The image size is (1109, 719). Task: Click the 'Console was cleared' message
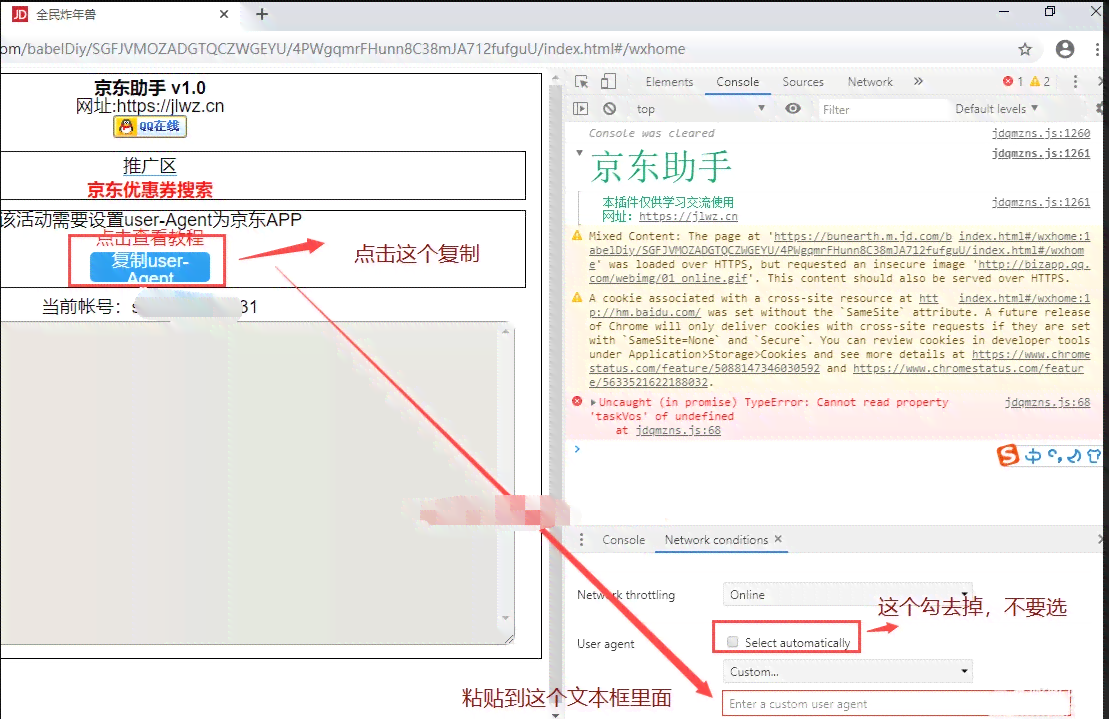651,133
